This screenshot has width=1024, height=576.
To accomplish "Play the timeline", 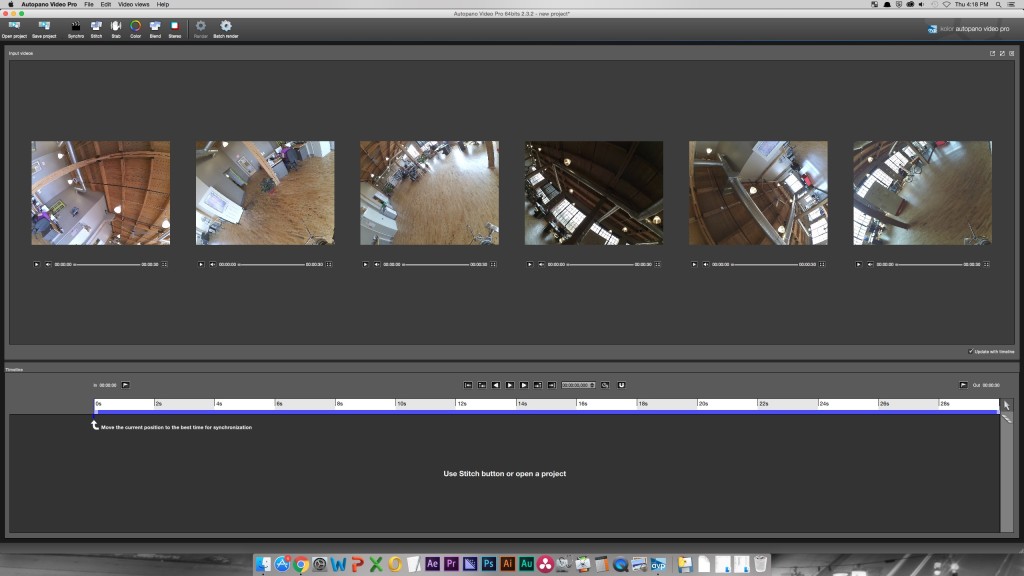I will coord(510,385).
